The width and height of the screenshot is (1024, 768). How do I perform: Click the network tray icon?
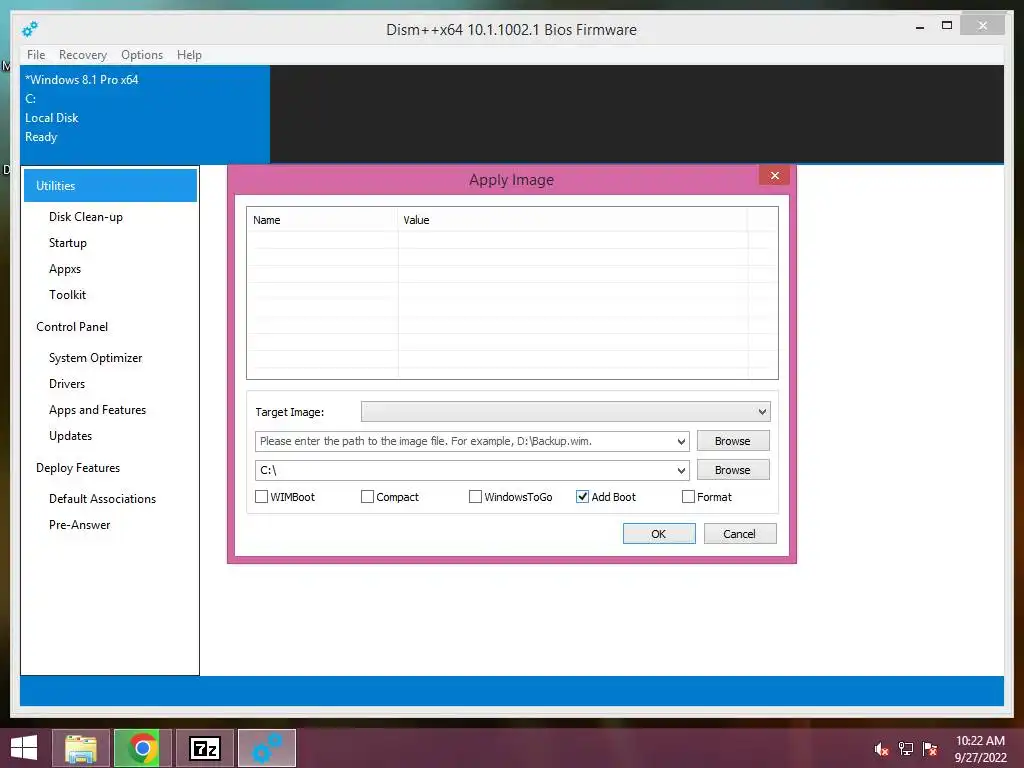point(906,749)
